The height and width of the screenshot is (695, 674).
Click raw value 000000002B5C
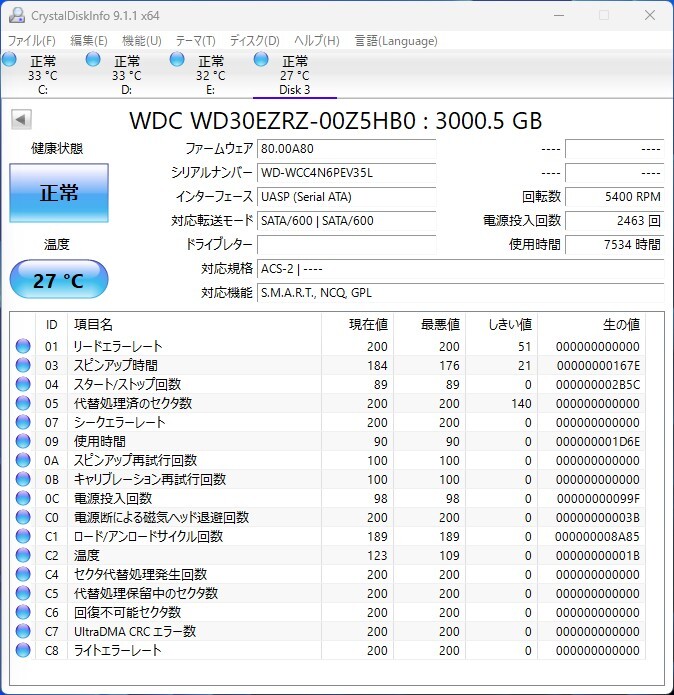pyautogui.click(x=598, y=384)
